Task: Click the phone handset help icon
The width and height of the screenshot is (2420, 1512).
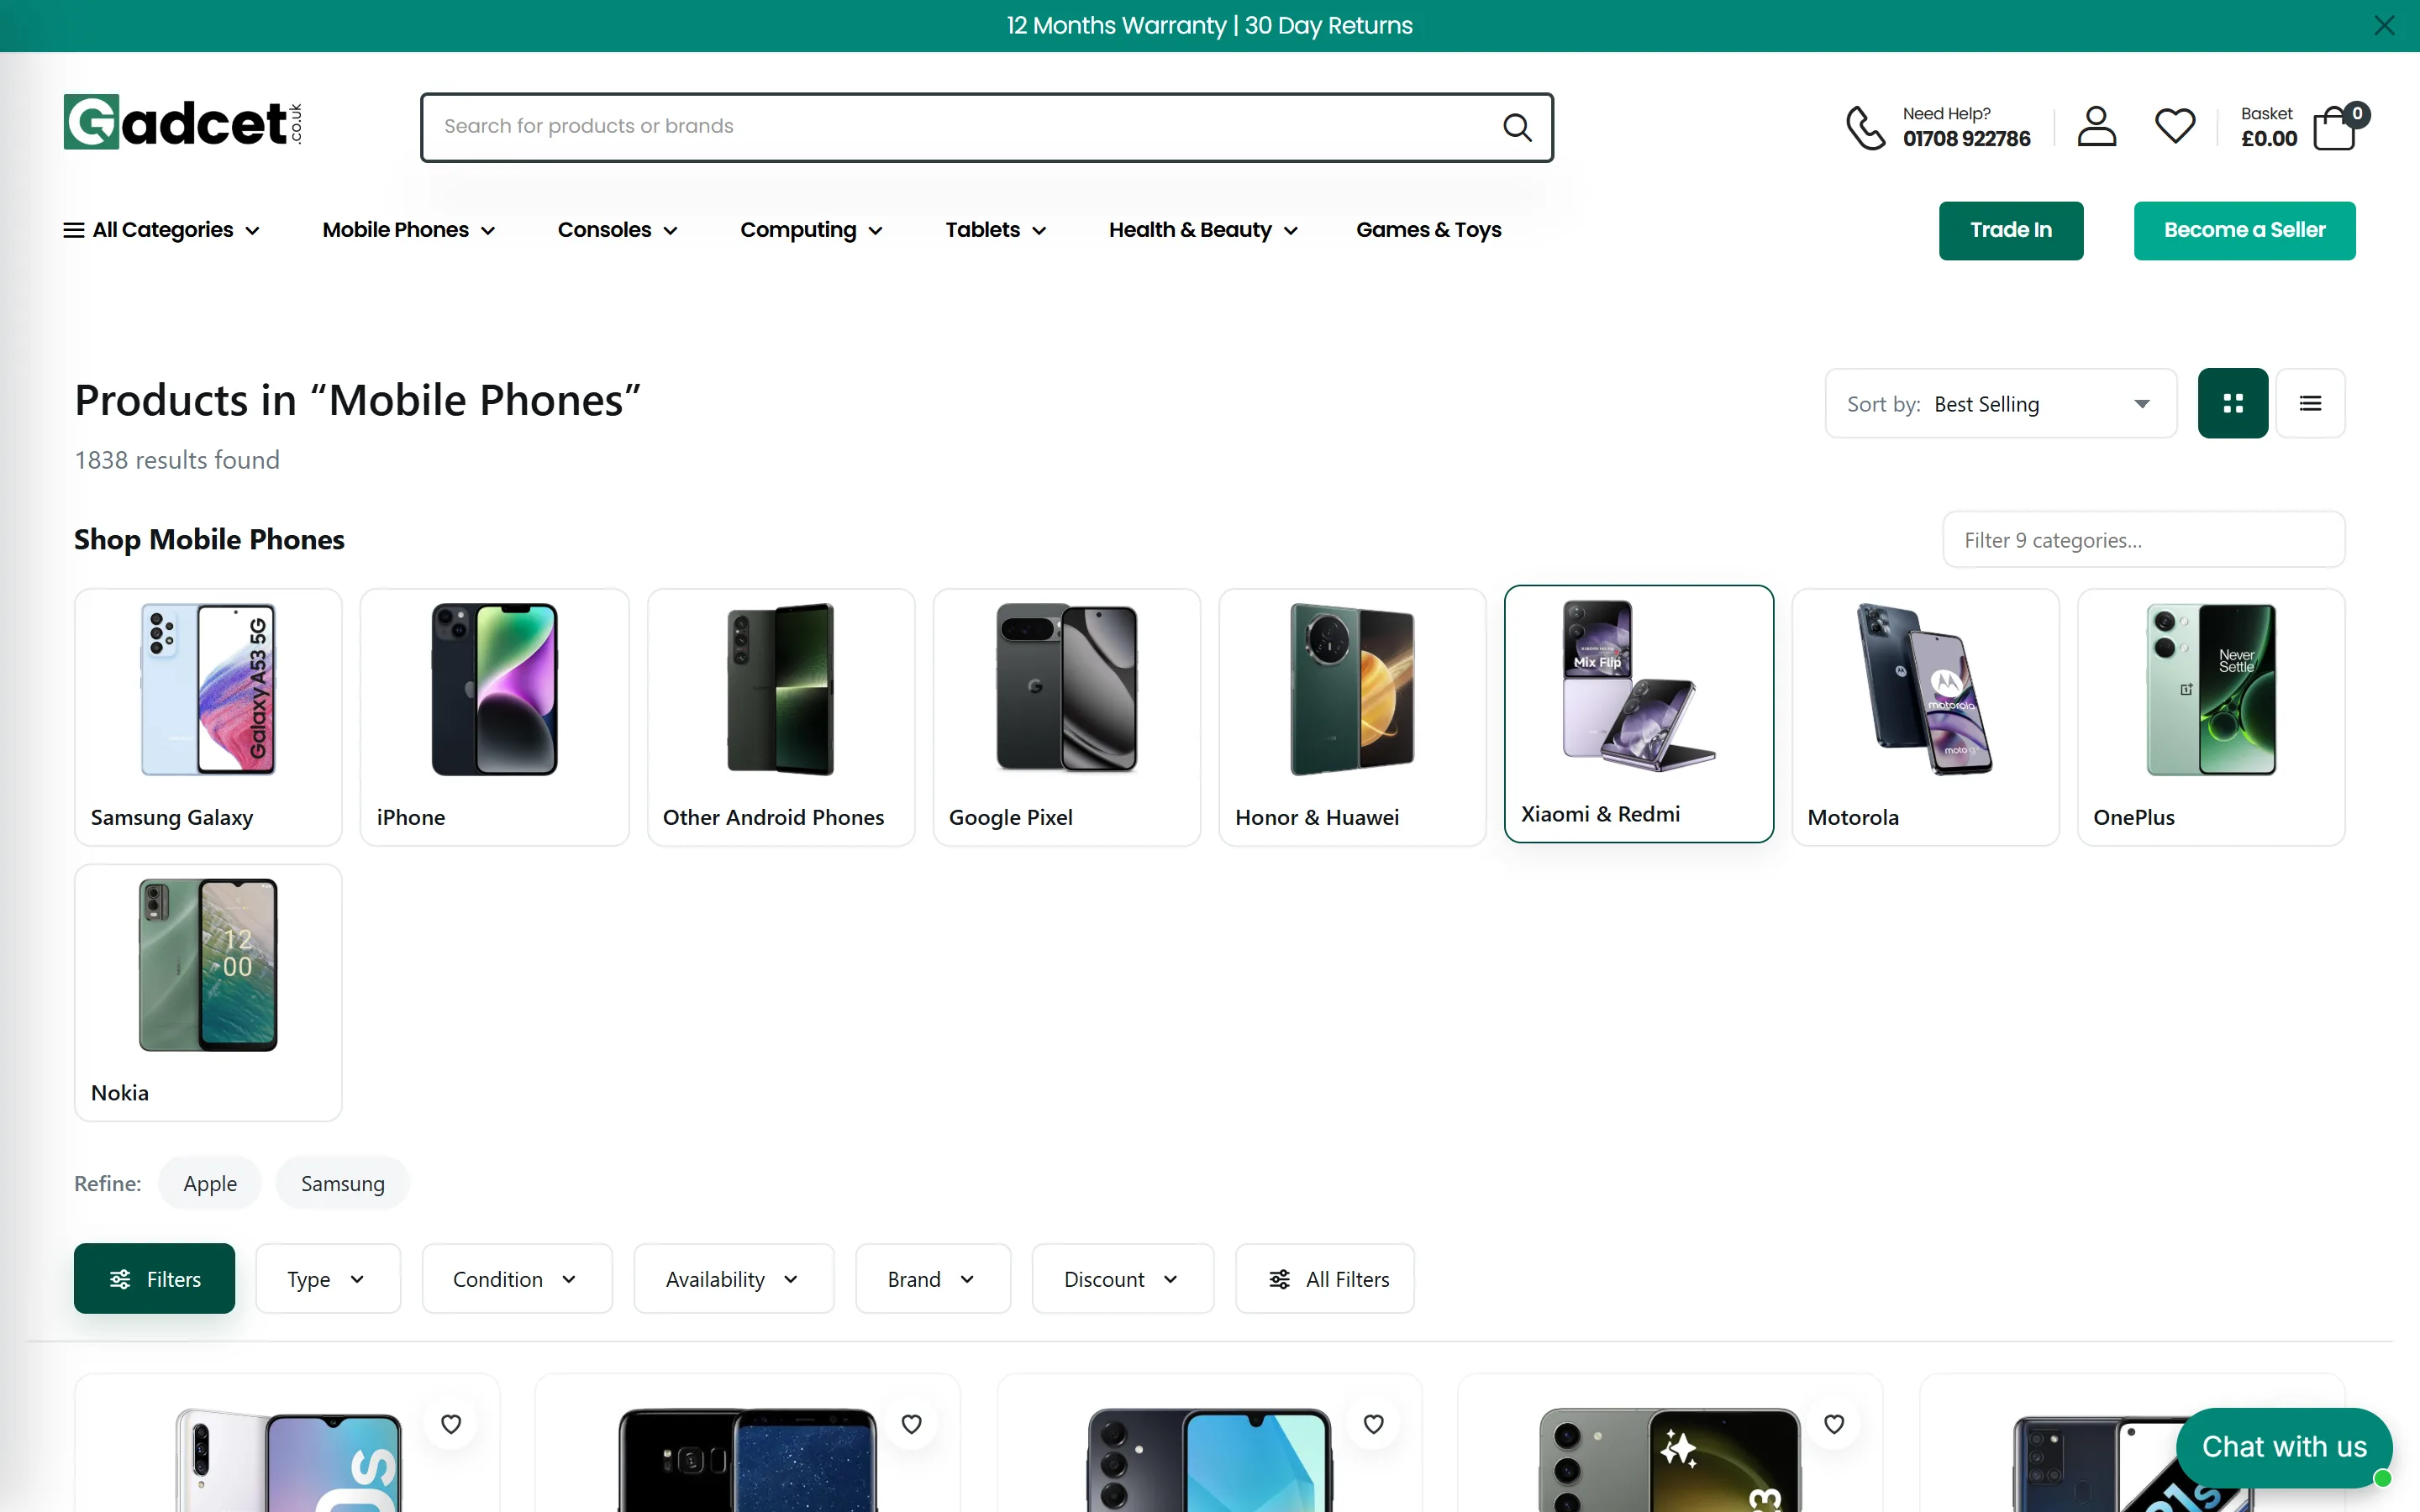Action: (x=1865, y=127)
